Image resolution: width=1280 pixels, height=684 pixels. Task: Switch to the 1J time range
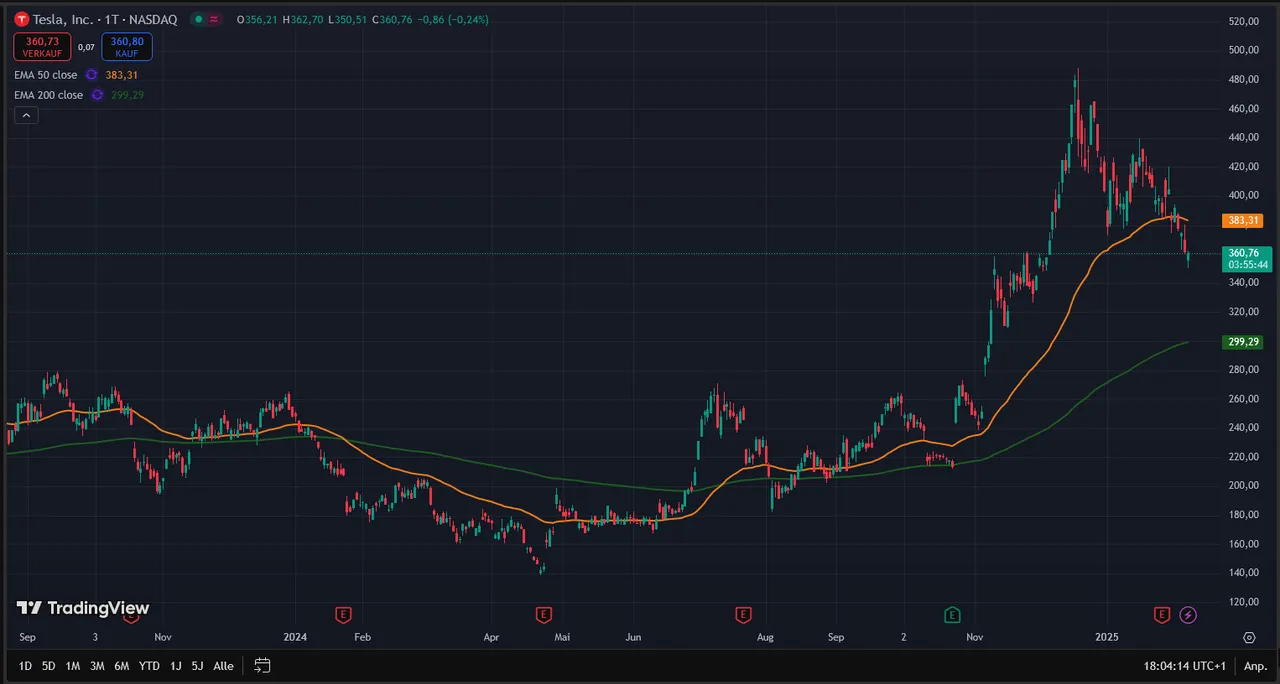click(x=176, y=666)
